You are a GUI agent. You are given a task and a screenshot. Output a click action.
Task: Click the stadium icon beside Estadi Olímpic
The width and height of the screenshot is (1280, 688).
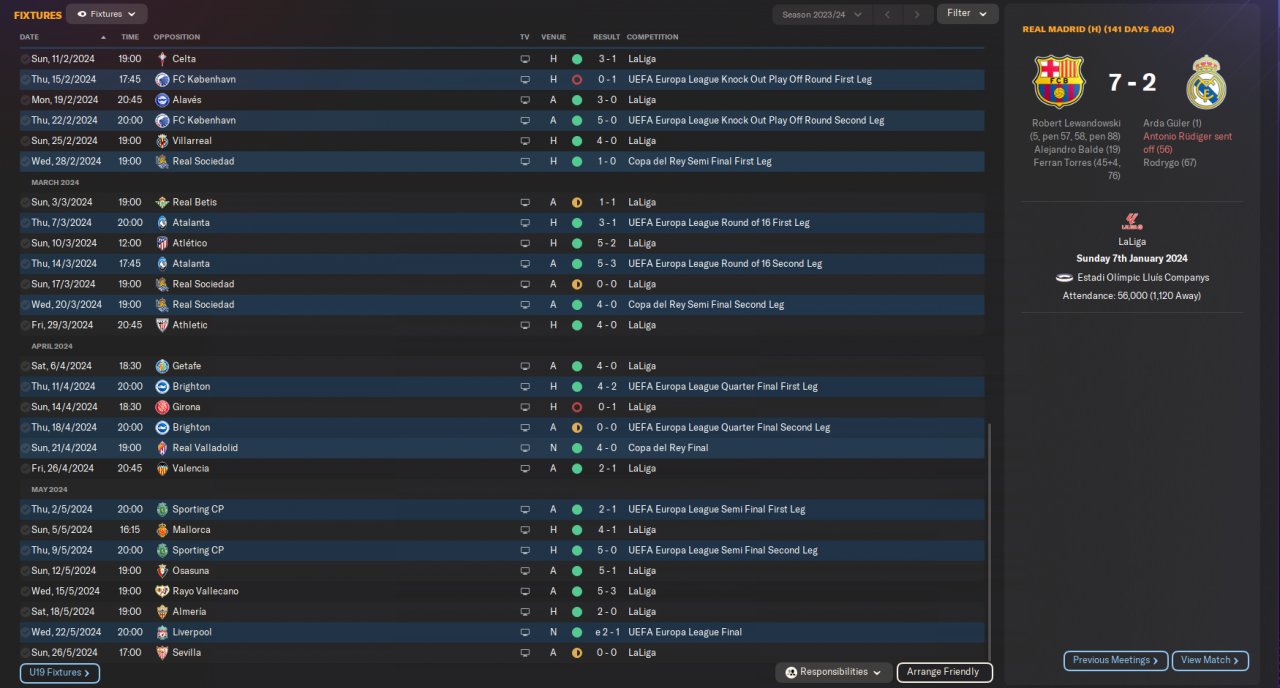[1064, 278]
